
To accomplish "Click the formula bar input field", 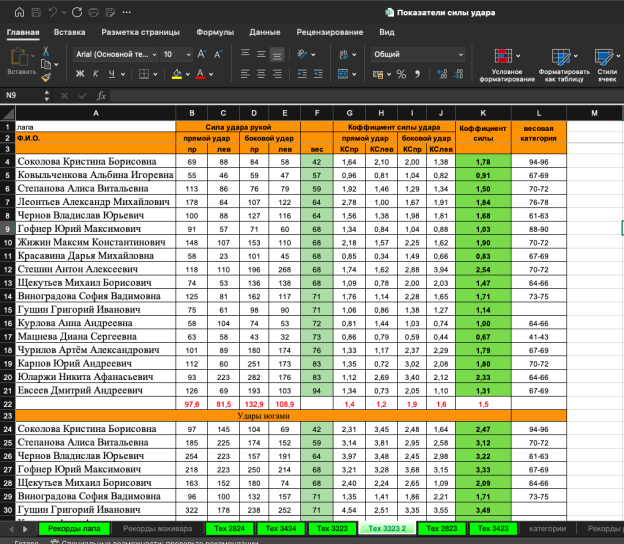I will tap(366, 96).
